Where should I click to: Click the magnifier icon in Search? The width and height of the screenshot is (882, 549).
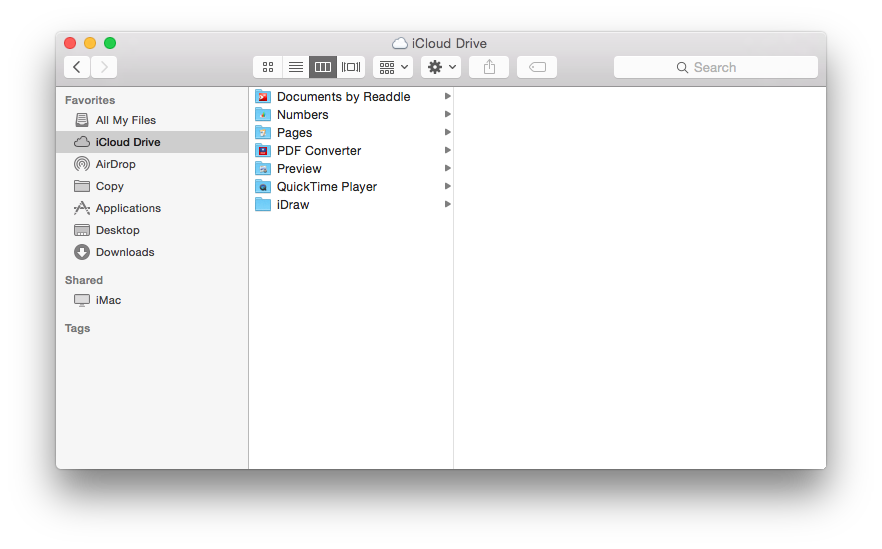[682, 68]
